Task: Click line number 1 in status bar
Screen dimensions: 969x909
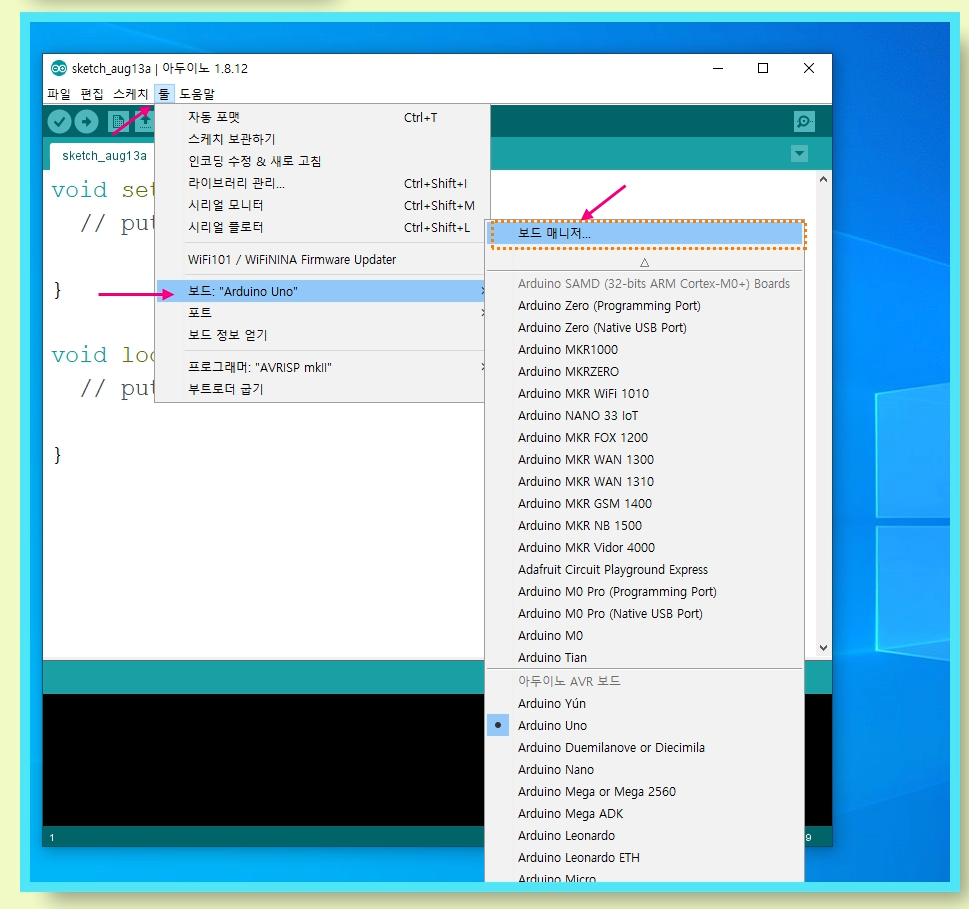Action: pos(52,837)
